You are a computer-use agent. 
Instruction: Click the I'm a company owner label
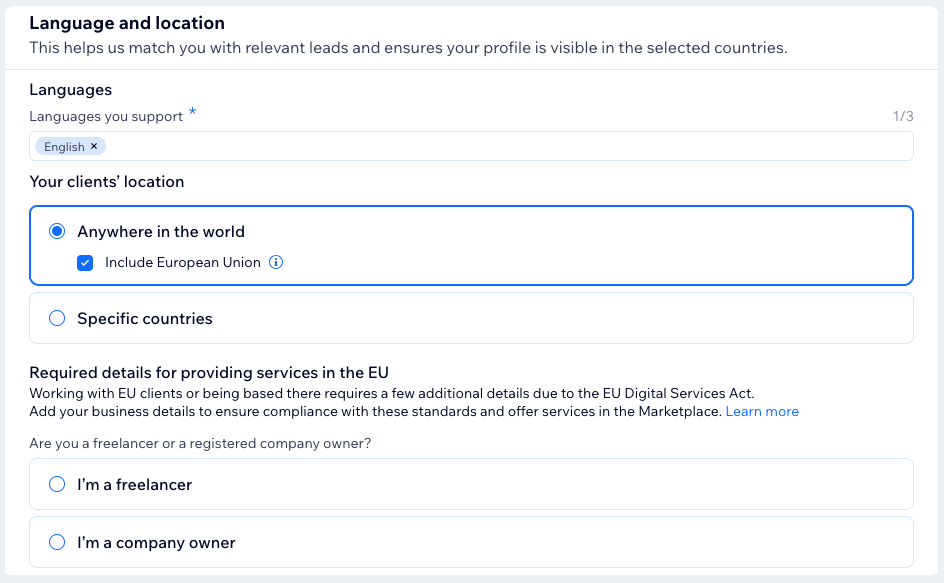click(x=156, y=543)
